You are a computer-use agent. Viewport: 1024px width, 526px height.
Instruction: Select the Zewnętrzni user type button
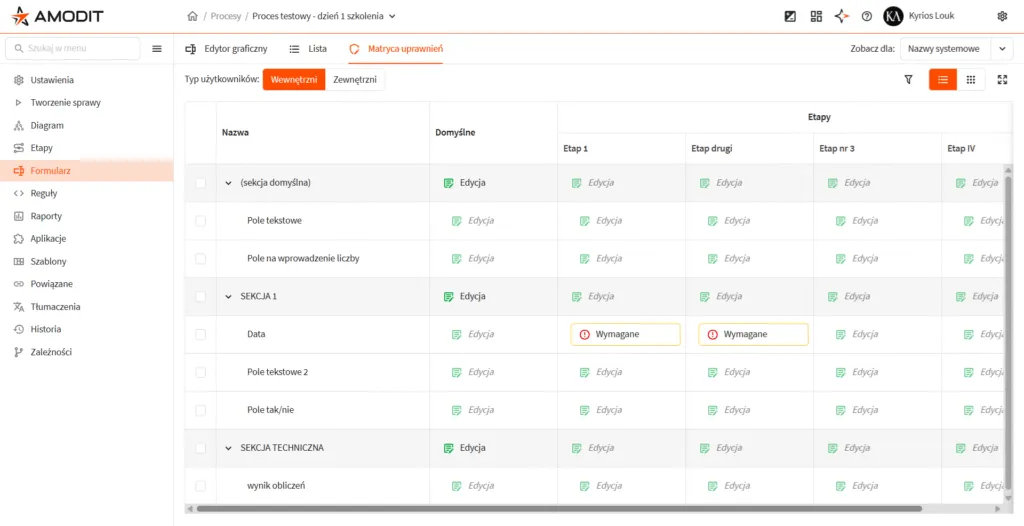tap(355, 80)
